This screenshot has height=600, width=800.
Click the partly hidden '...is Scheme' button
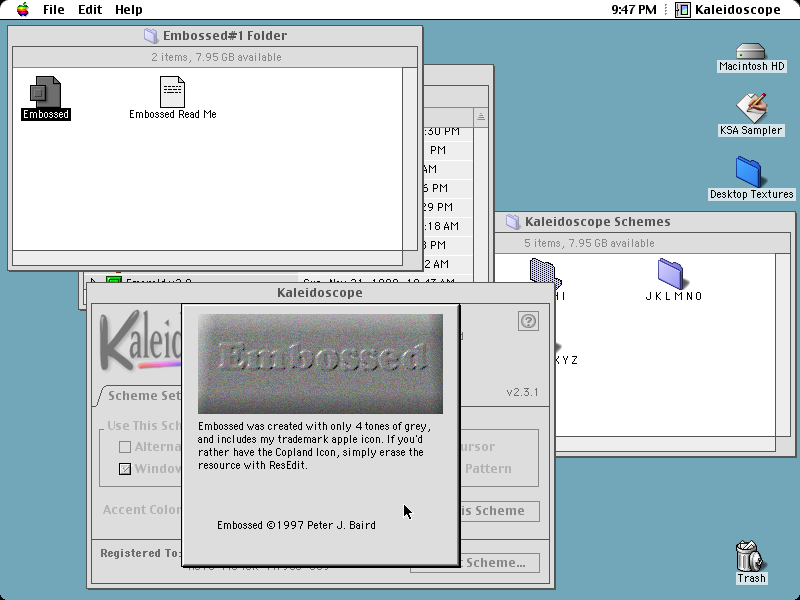click(x=500, y=511)
